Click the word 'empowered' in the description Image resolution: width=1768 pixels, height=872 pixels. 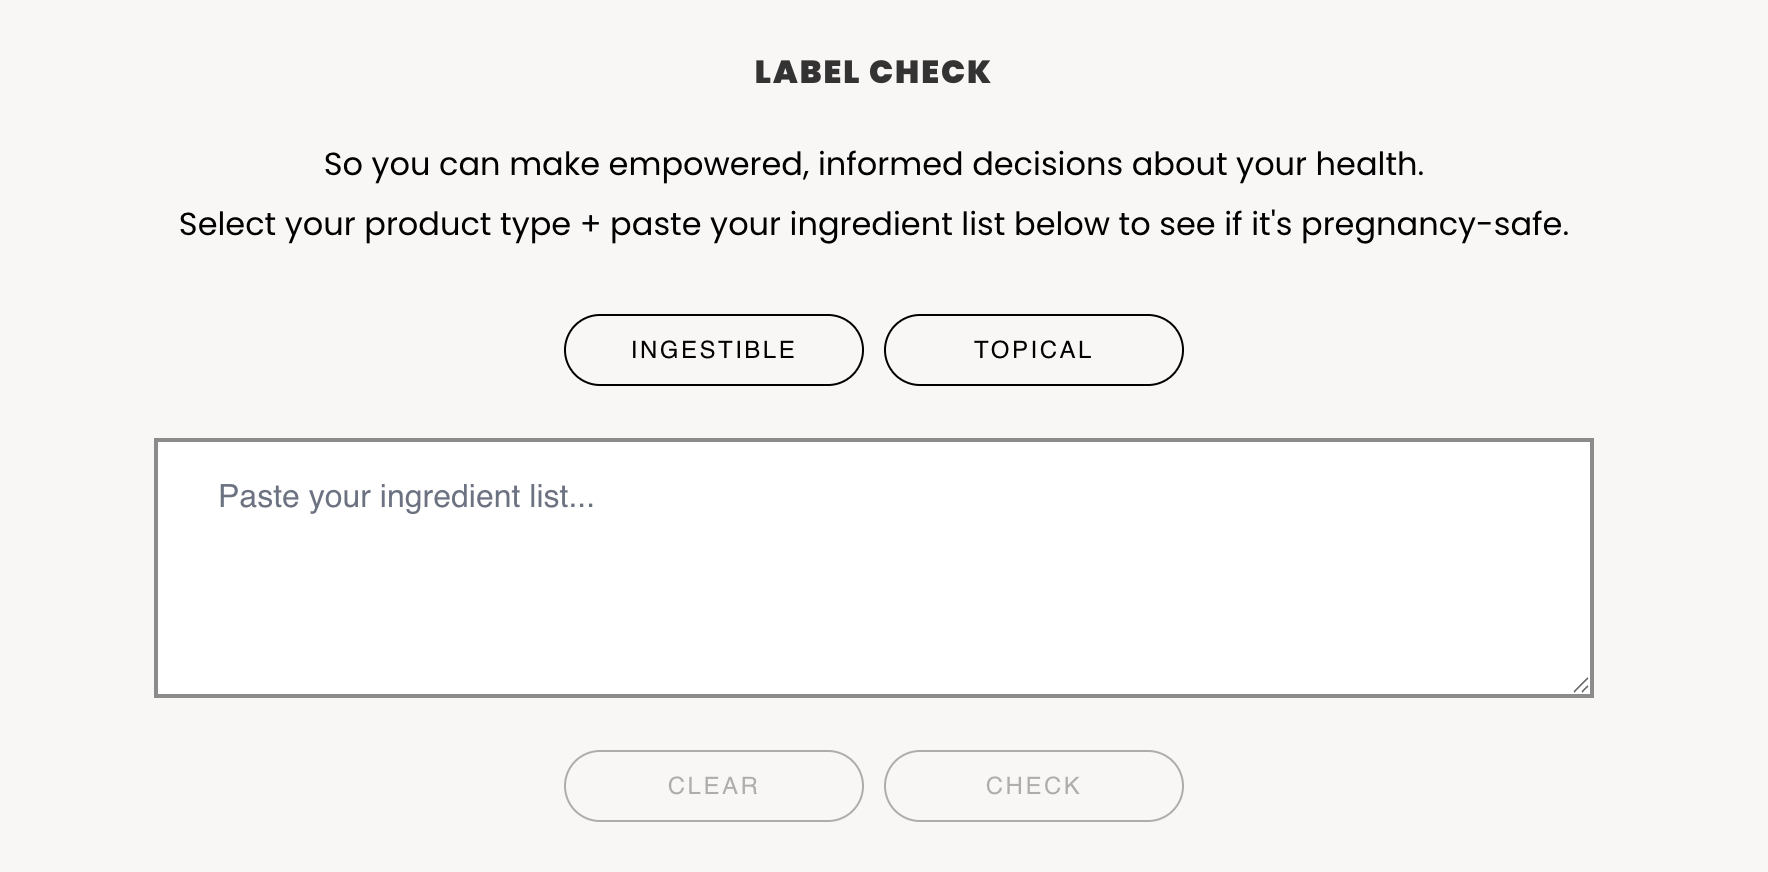tap(708, 165)
